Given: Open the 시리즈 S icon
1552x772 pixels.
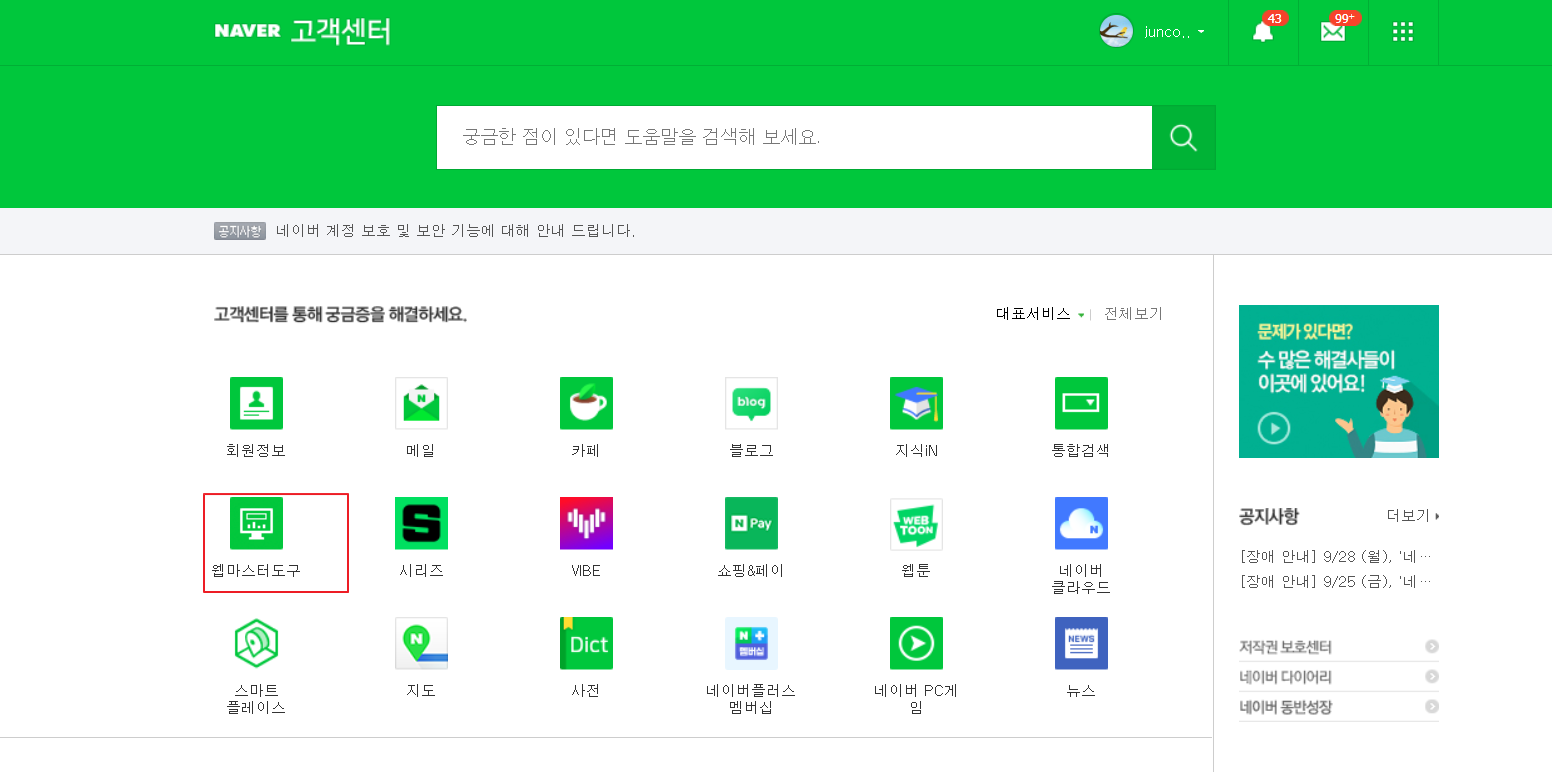Looking at the screenshot, I should 421,523.
